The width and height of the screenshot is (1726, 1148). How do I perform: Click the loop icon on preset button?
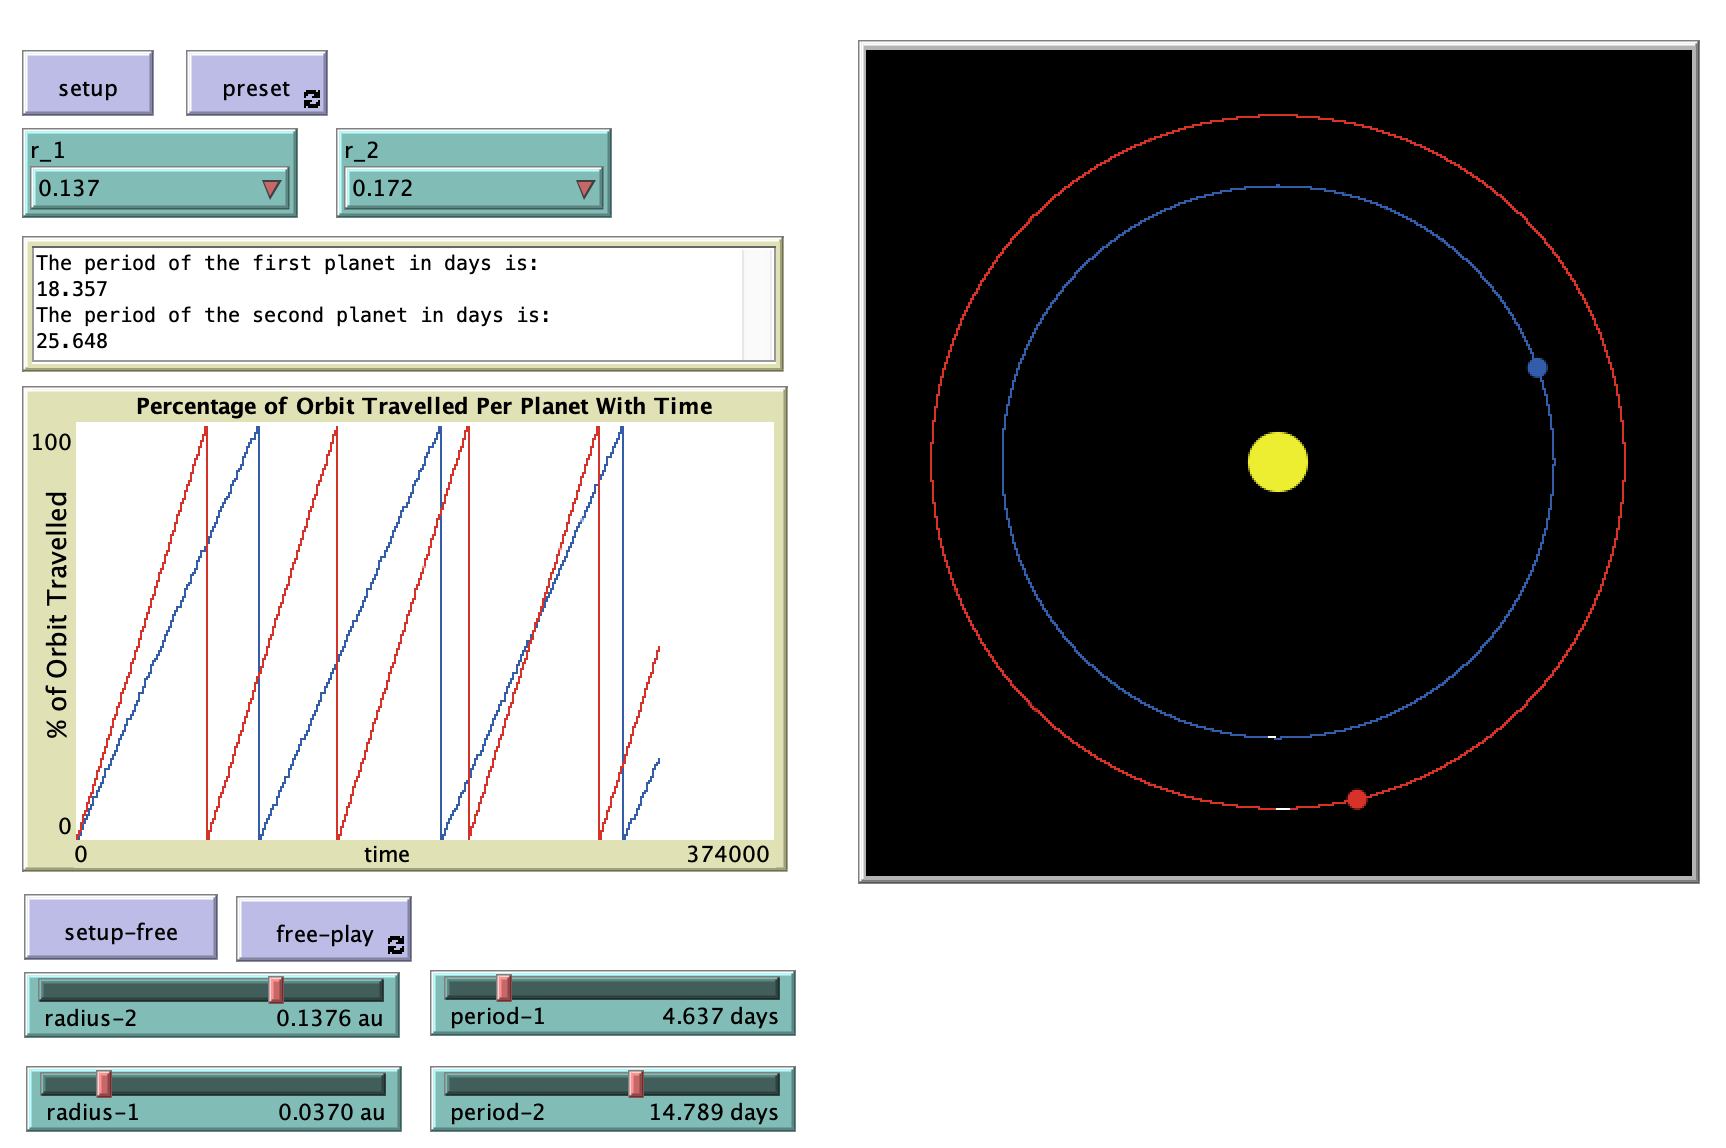[x=312, y=99]
